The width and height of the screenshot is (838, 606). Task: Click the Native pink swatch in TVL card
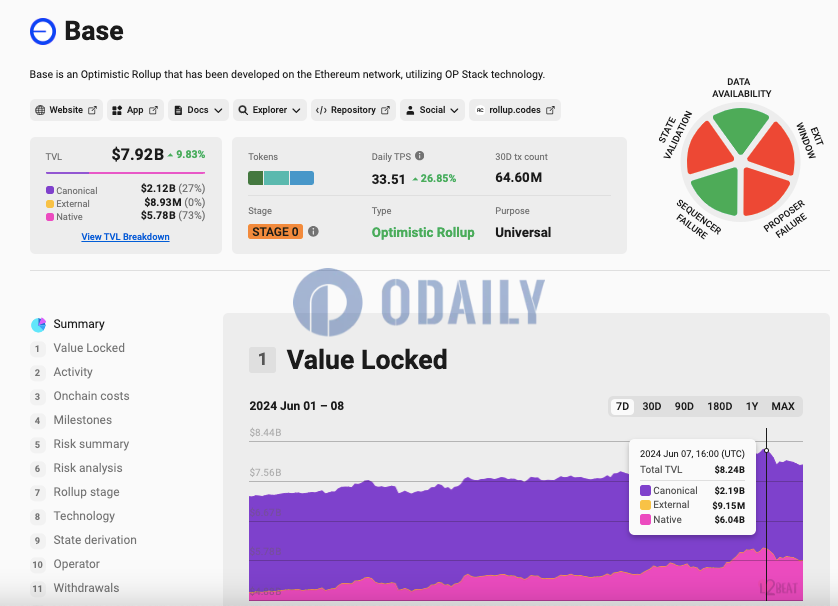pyautogui.click(x=50, y=217)
